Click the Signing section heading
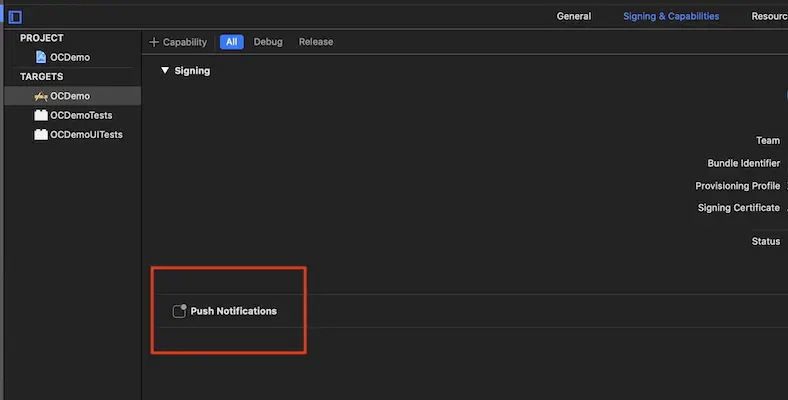 [192, 71]
